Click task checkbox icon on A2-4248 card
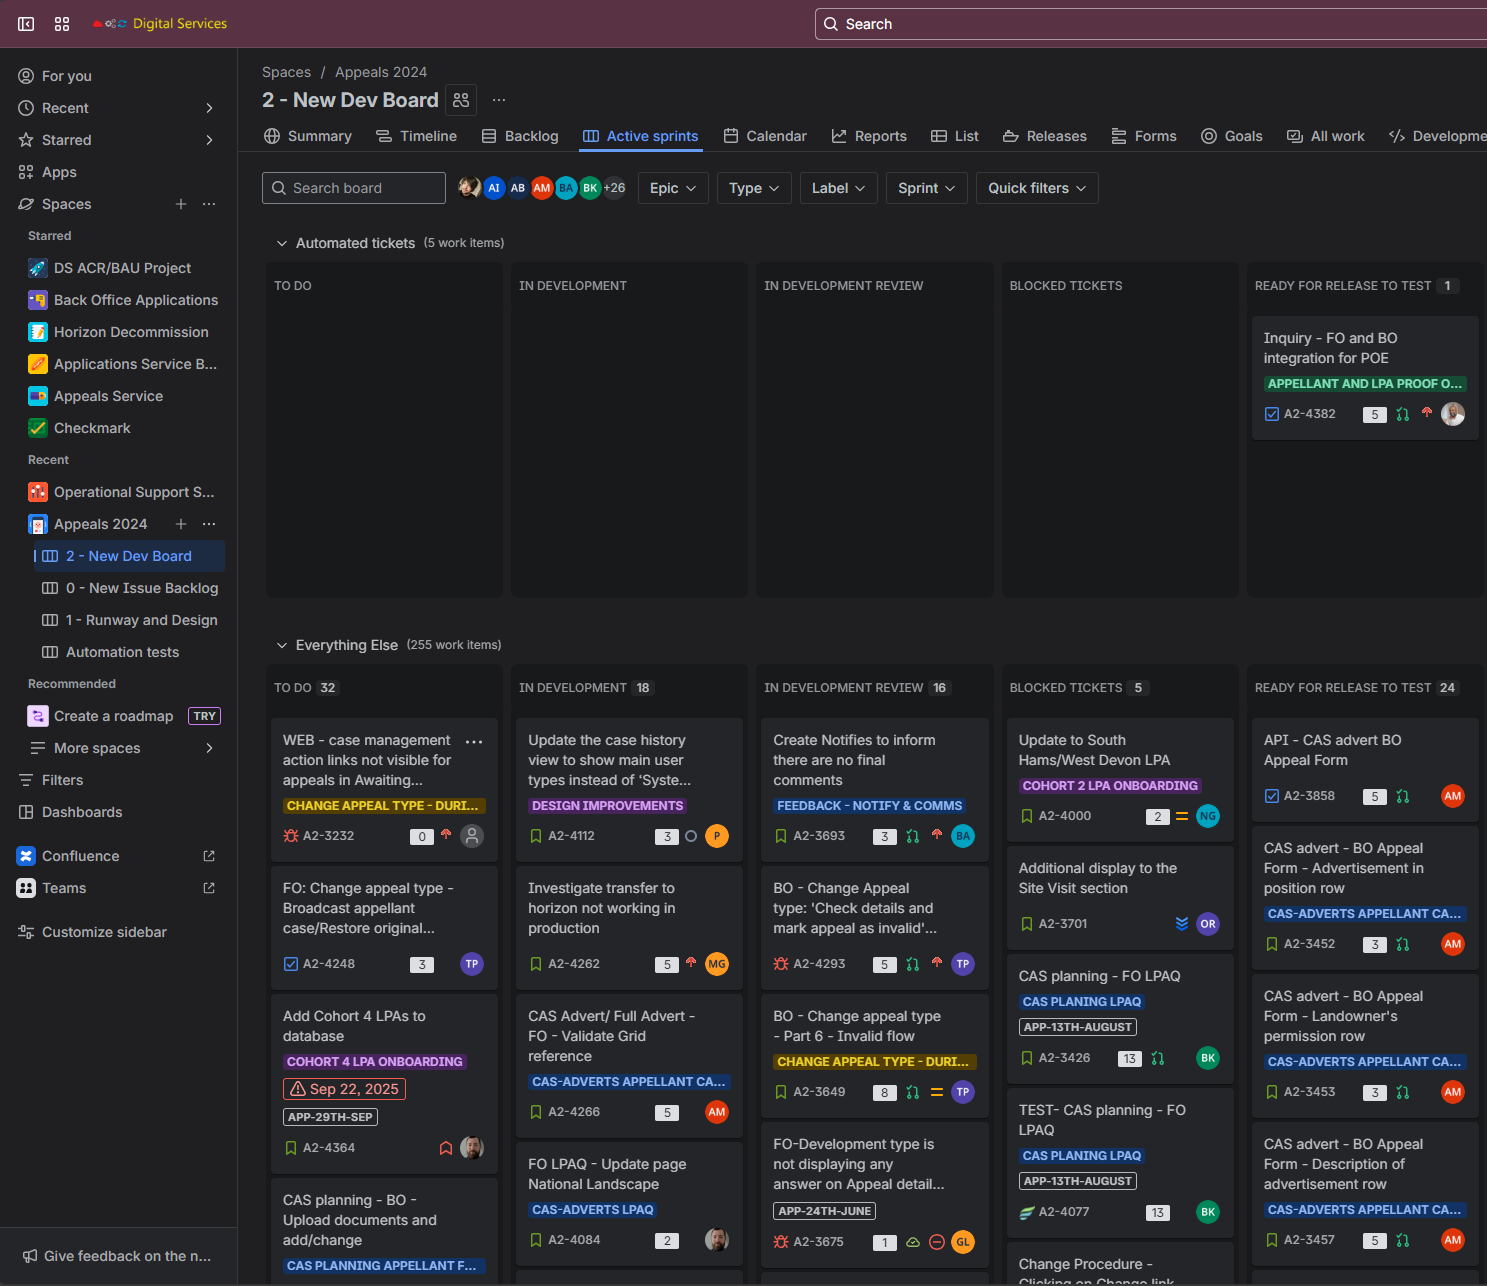1487x1286 pixels. coord(291,964)
